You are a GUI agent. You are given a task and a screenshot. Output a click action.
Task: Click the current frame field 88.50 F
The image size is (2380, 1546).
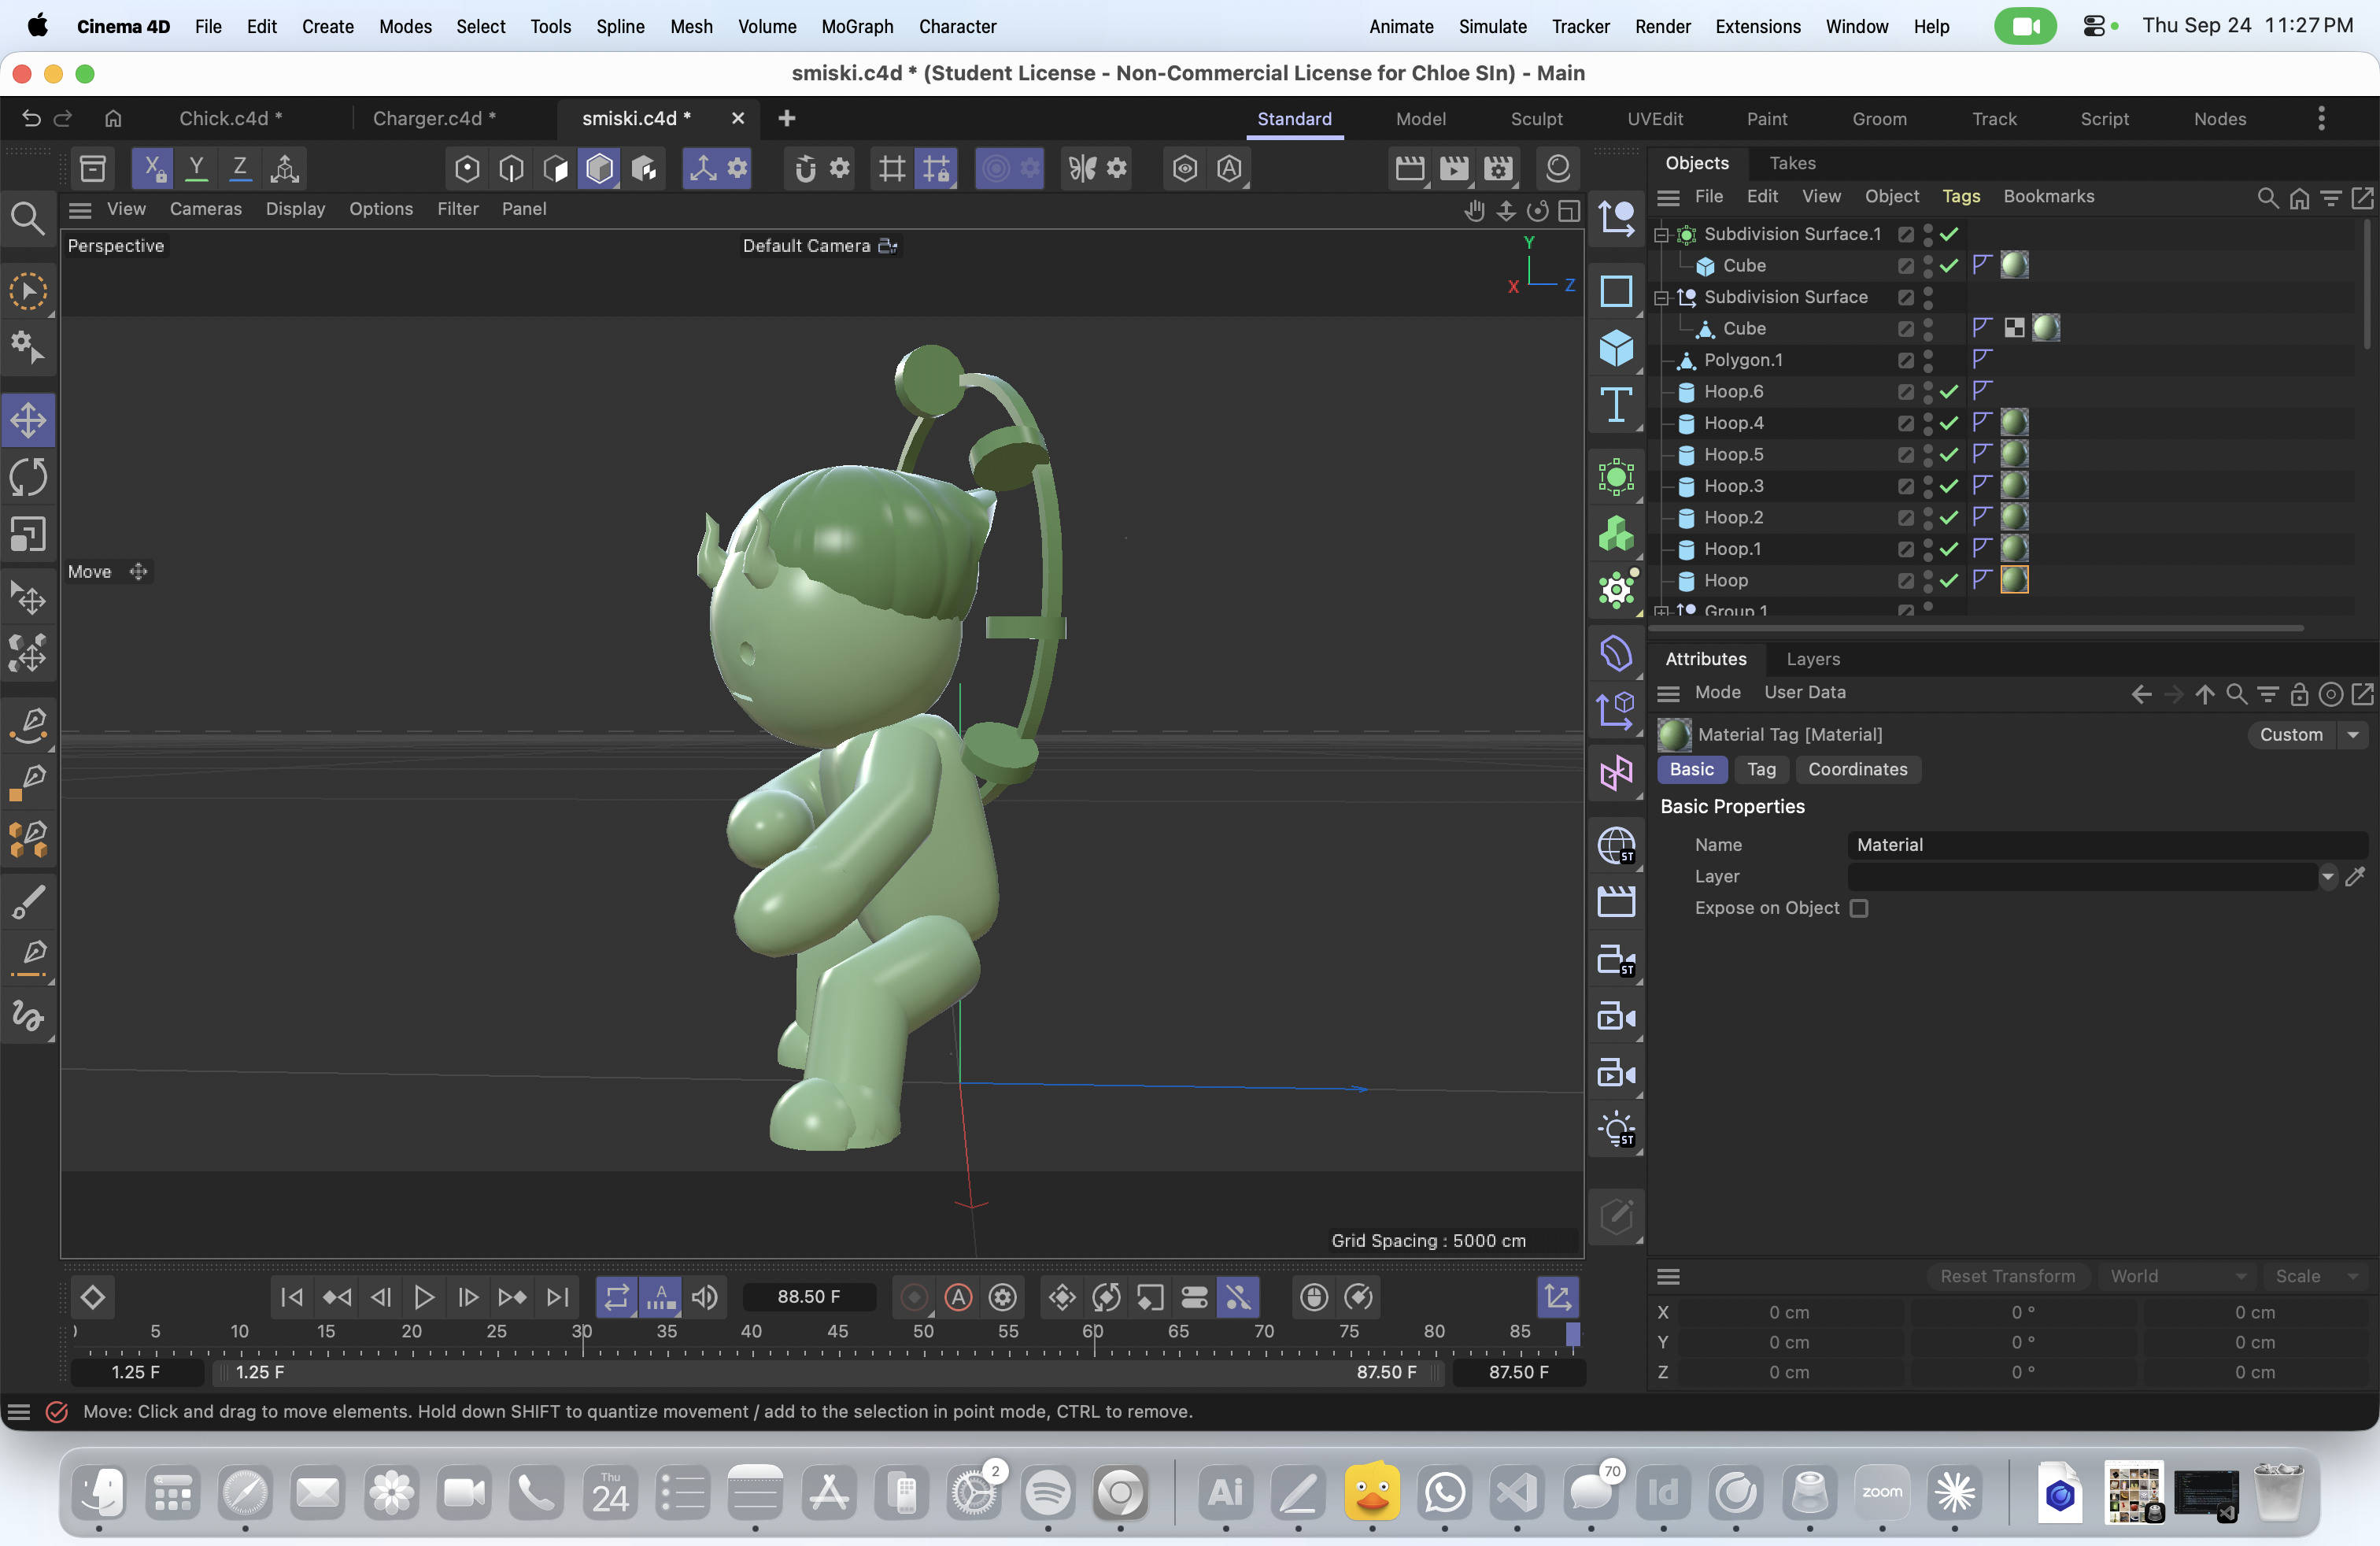click(809, 1297)
